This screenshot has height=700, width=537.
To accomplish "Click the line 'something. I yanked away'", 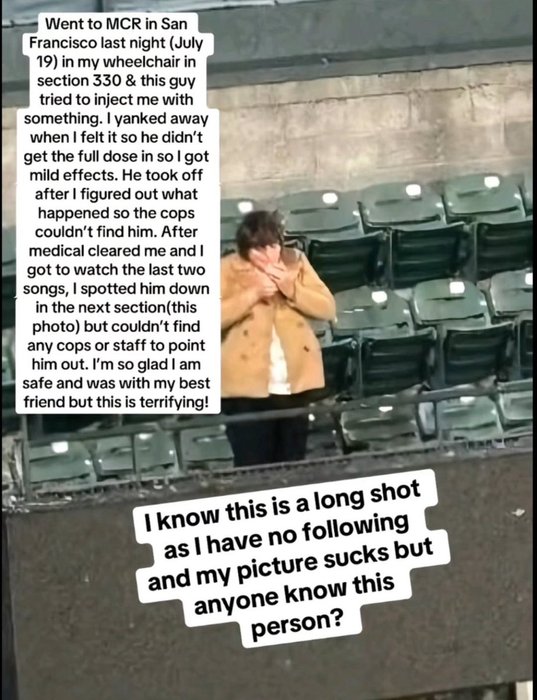I will pyautogui.click(x=116, y=119).
